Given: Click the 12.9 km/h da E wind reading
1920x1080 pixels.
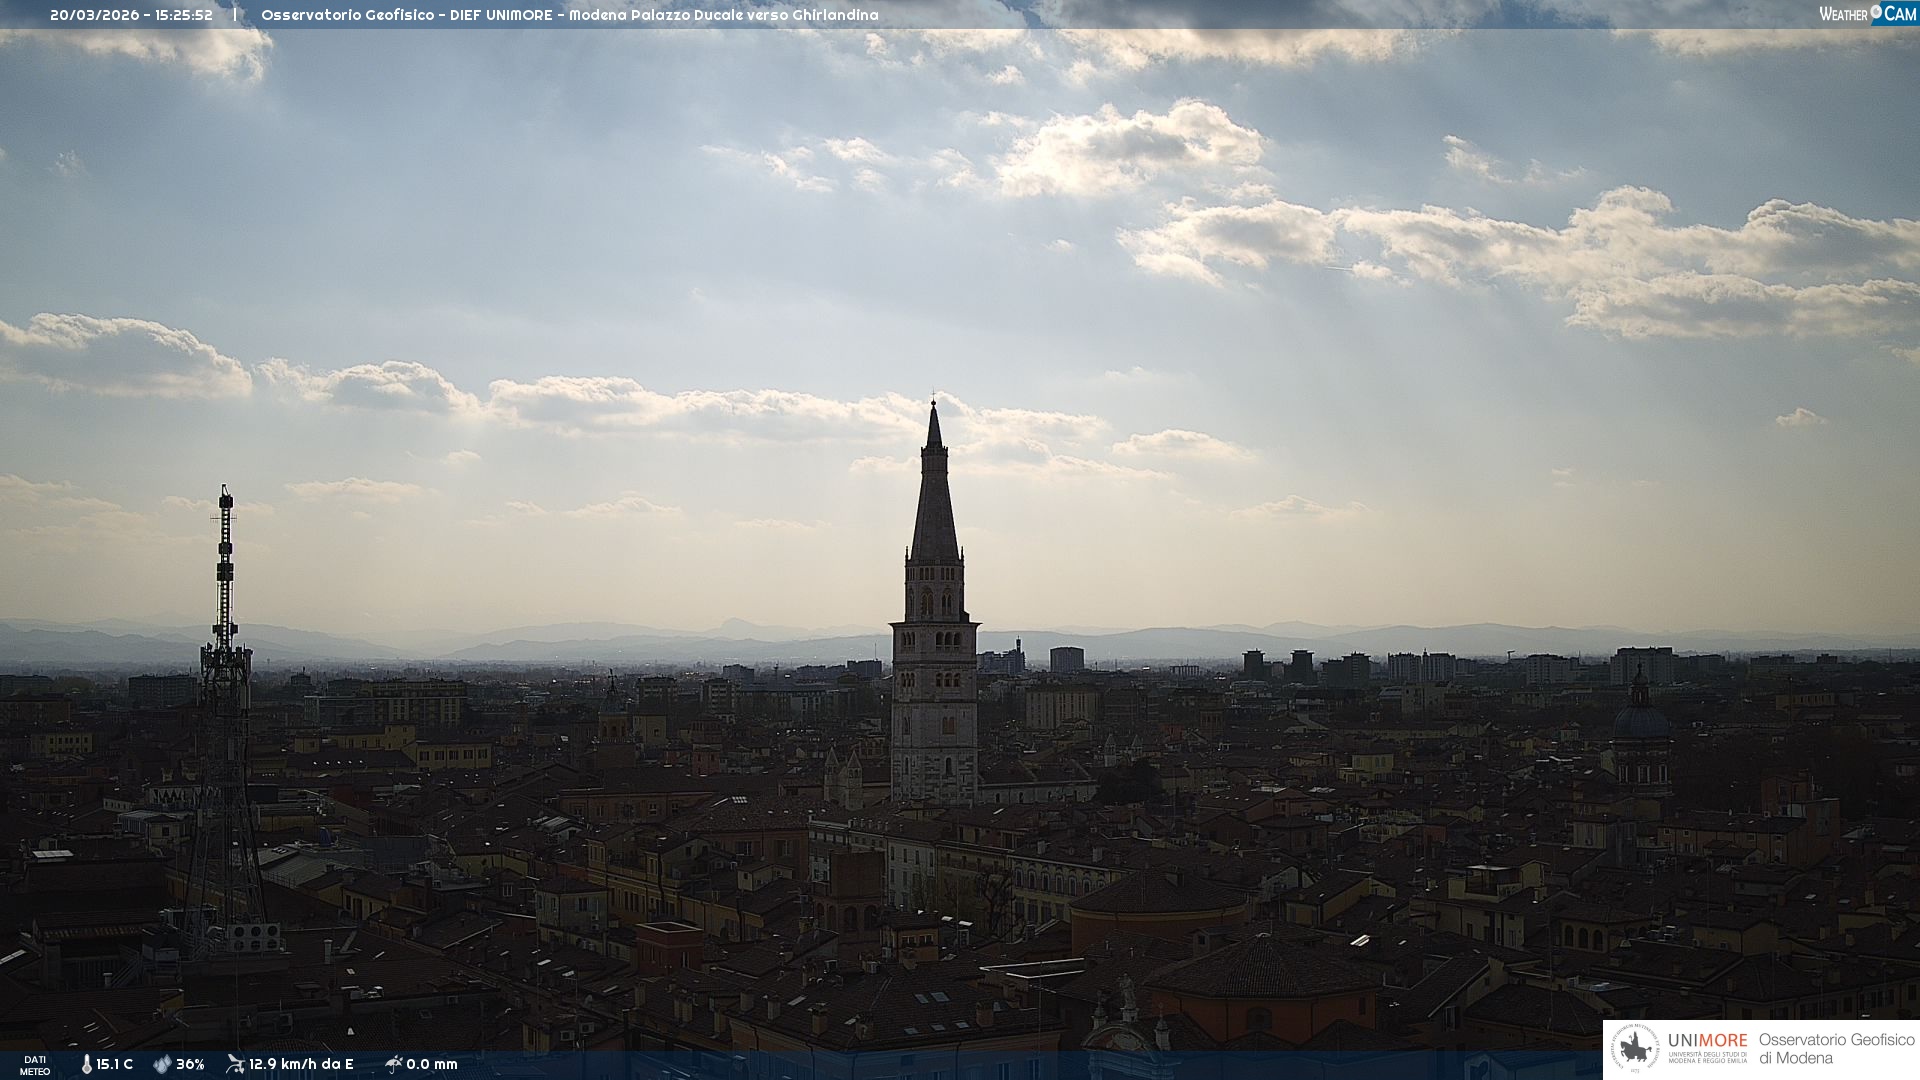Looking at the screenshot, I should pyautogui.click(x=301, y=1064).
